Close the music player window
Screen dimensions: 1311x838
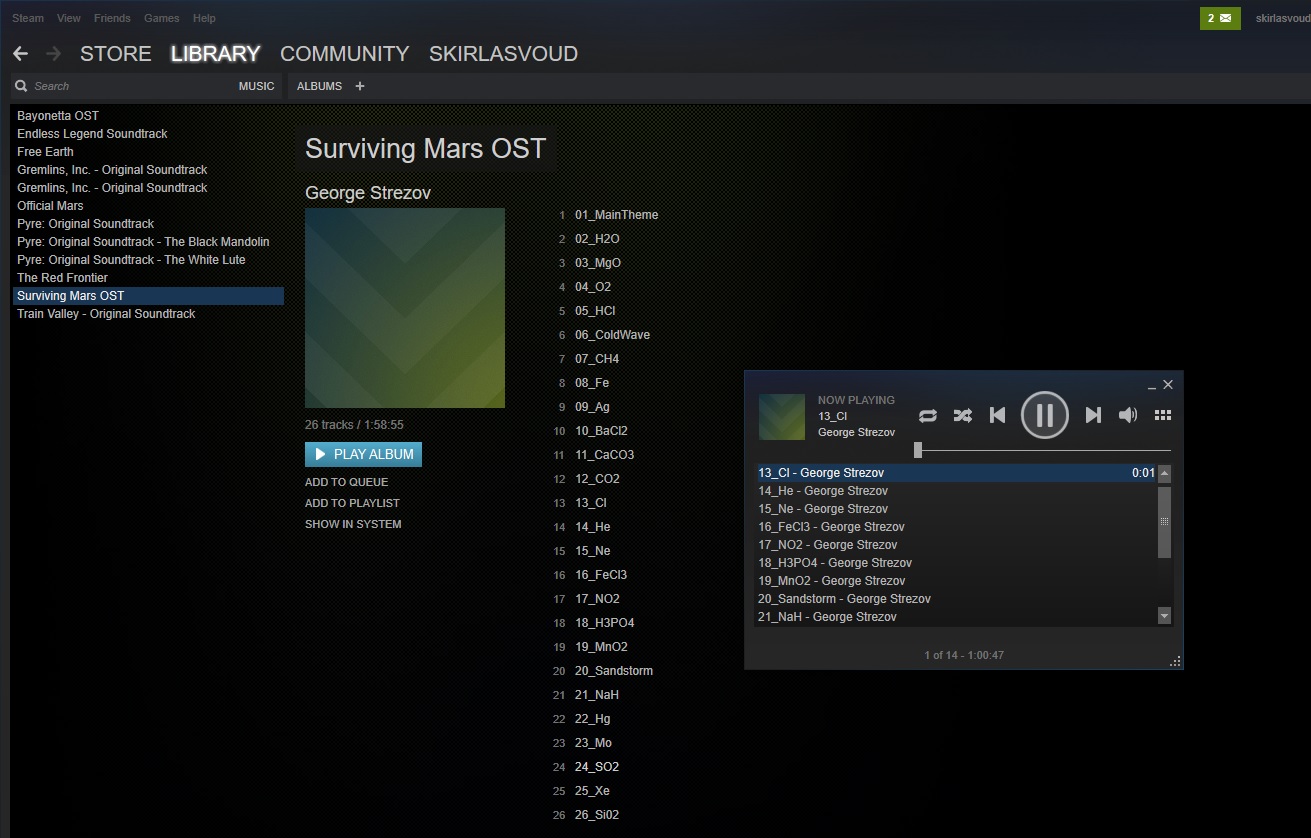point(1168,385)
